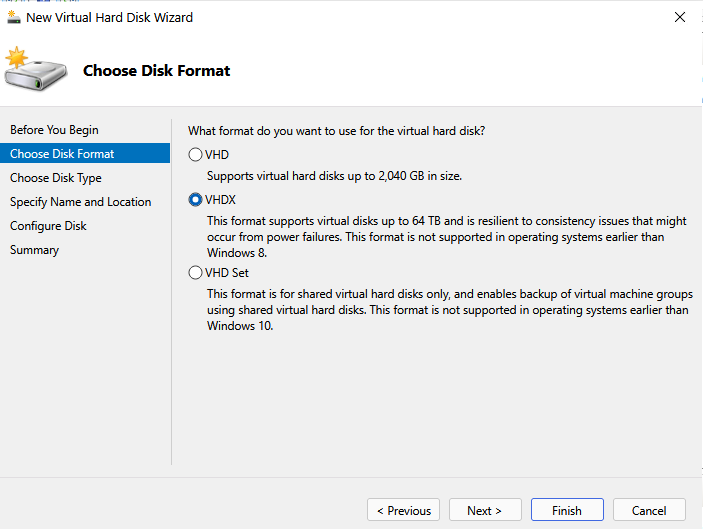
Task: Click the Previous button
Action: 404,510
